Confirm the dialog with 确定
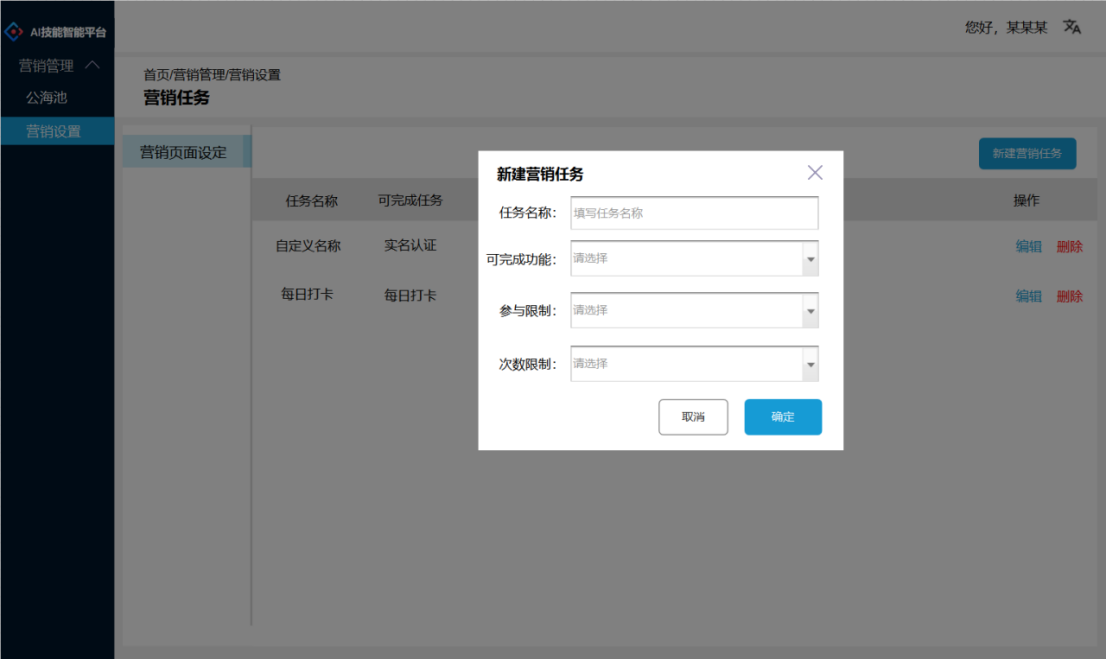Image resolution: width=1106 pixels, height=659 pixels. (x=783, y=416)
